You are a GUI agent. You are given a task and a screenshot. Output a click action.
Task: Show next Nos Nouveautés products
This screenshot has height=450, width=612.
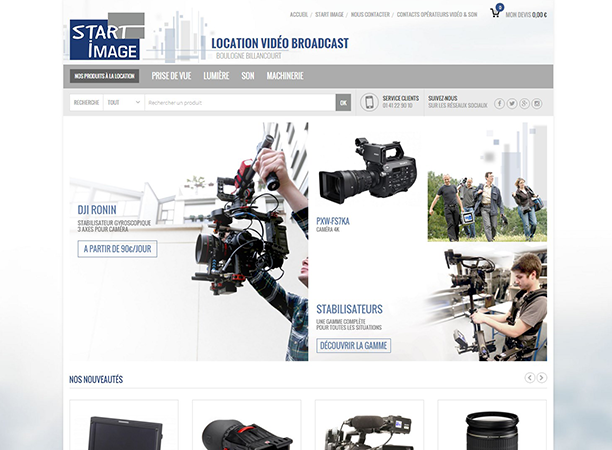coord(541,378)
